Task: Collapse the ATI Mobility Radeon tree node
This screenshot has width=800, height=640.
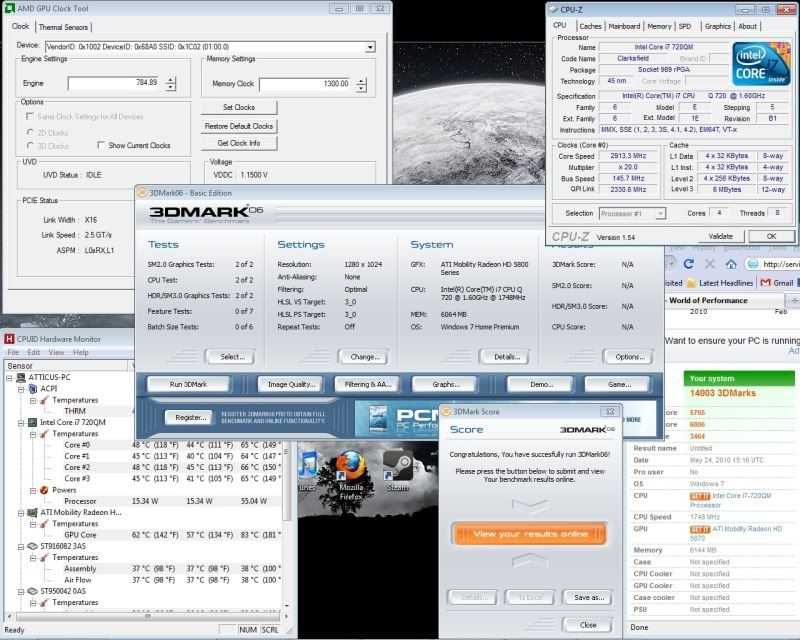Action: click(x=21, y=512)
